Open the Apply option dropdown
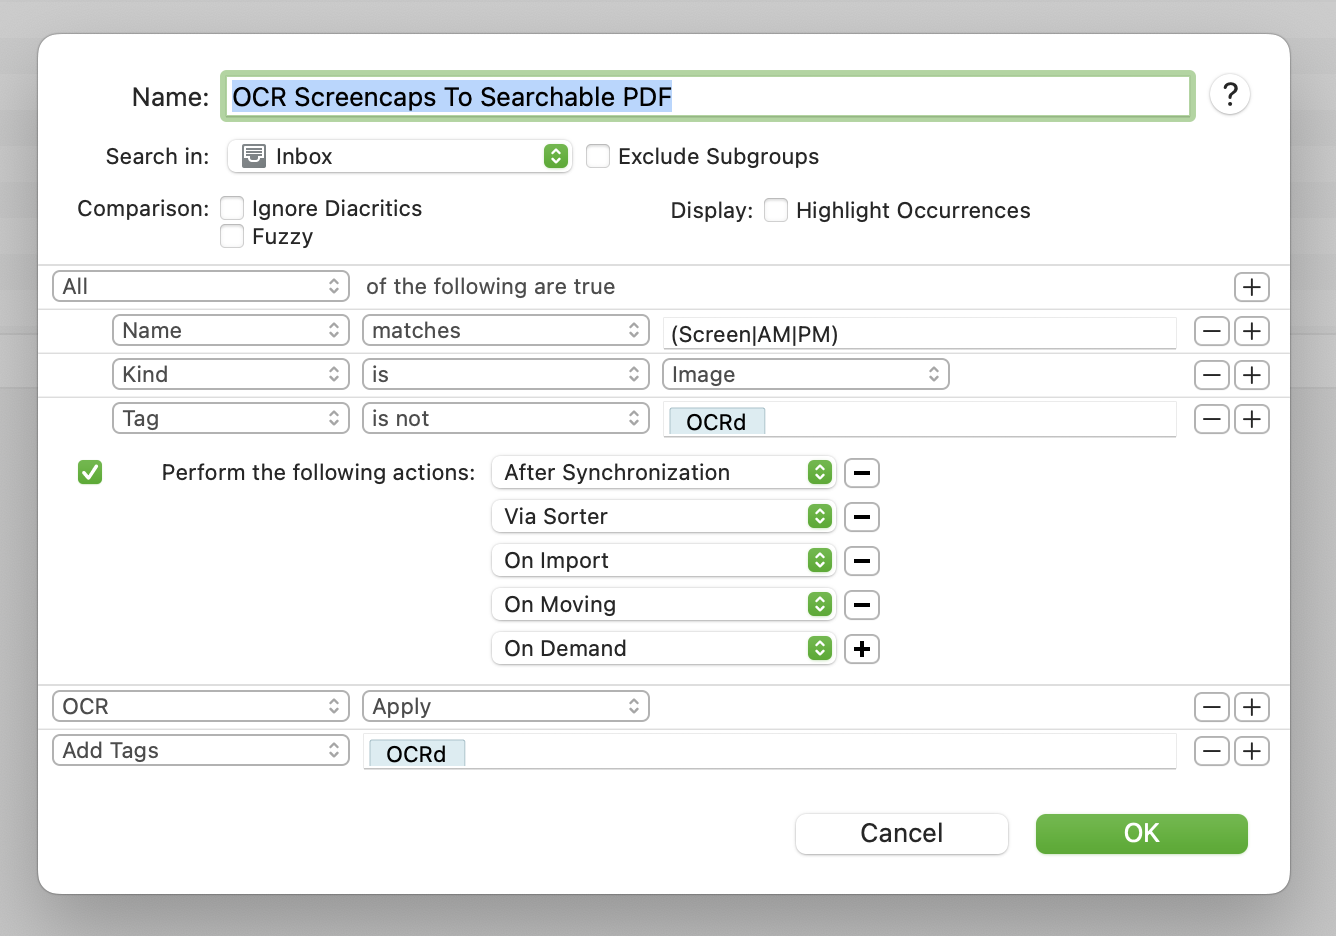 (506, 707)
